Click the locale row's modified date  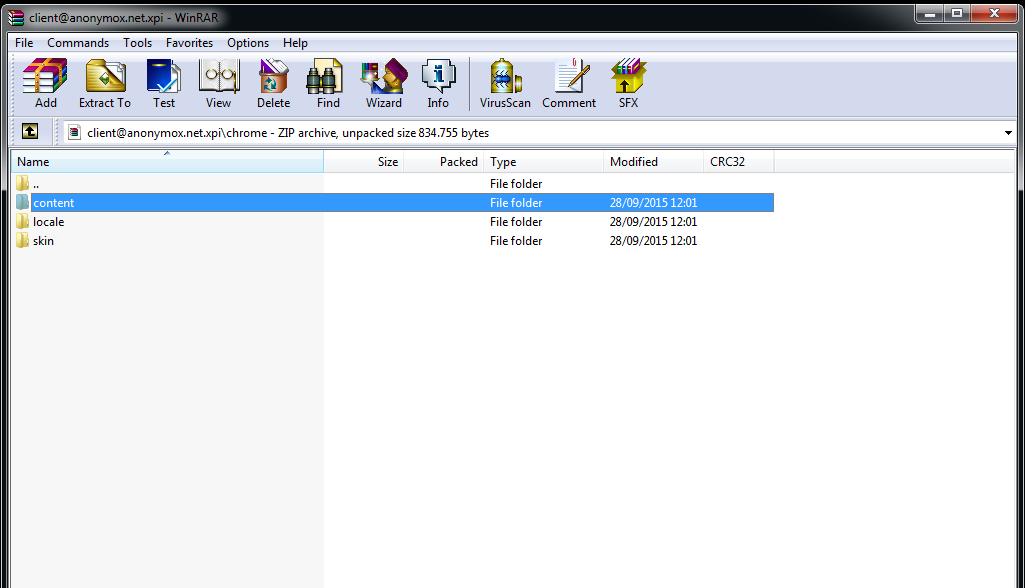653,222
